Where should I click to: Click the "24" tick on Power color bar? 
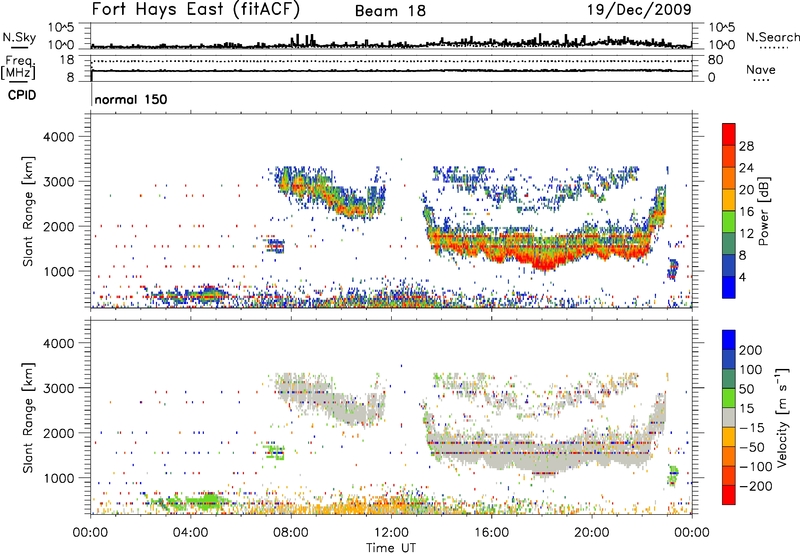[746, 168]
